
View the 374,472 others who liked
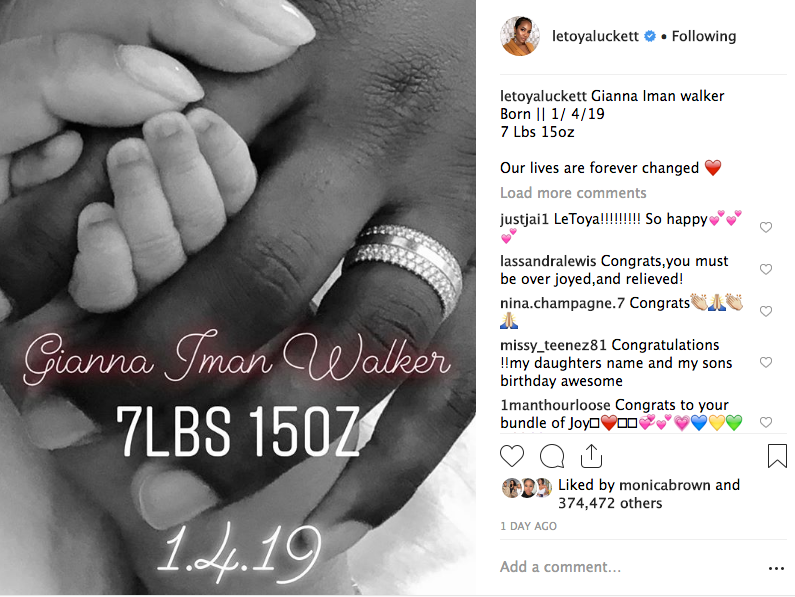(610, 503)
